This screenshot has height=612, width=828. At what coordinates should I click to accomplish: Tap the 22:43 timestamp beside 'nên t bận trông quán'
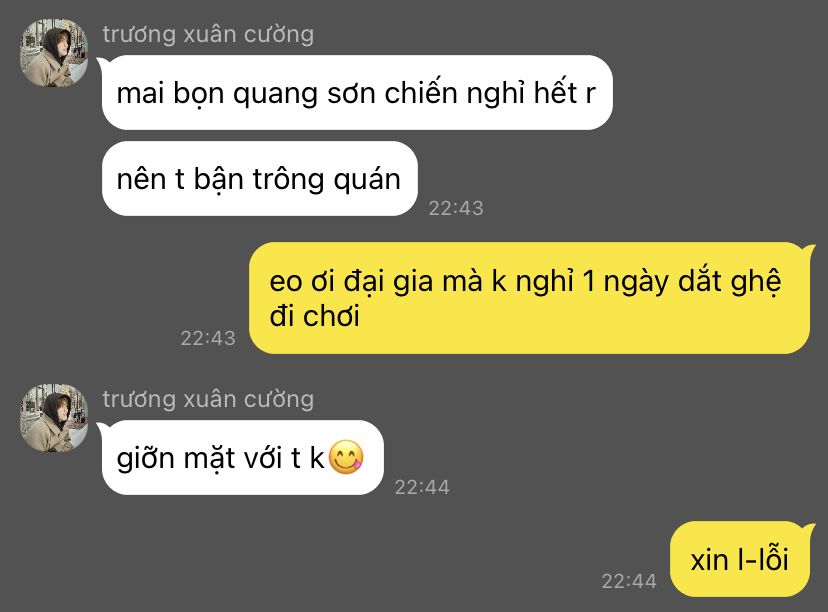click(x=456, y=208)
